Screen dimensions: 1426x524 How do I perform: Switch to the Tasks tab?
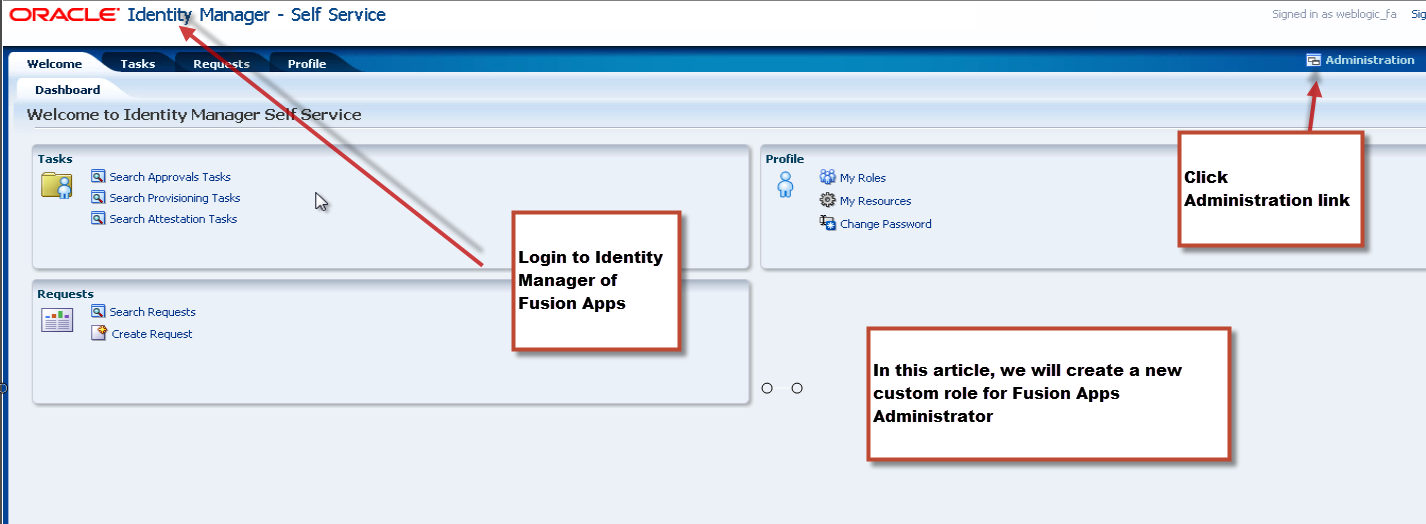click(138, 63)
